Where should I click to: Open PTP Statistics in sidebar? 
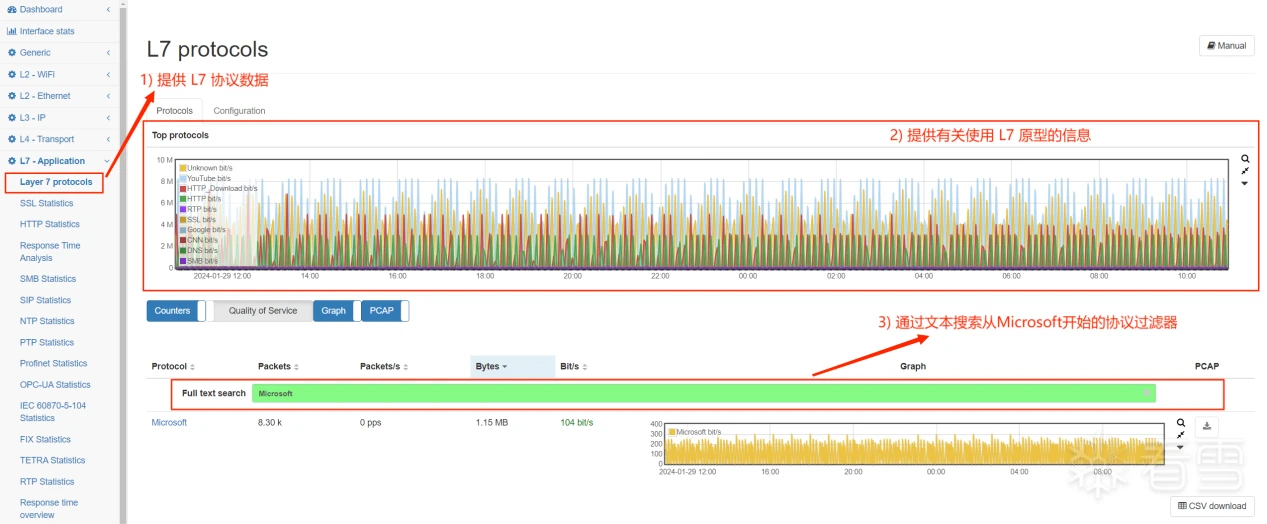pyautogui.click(x=47, y=342)
